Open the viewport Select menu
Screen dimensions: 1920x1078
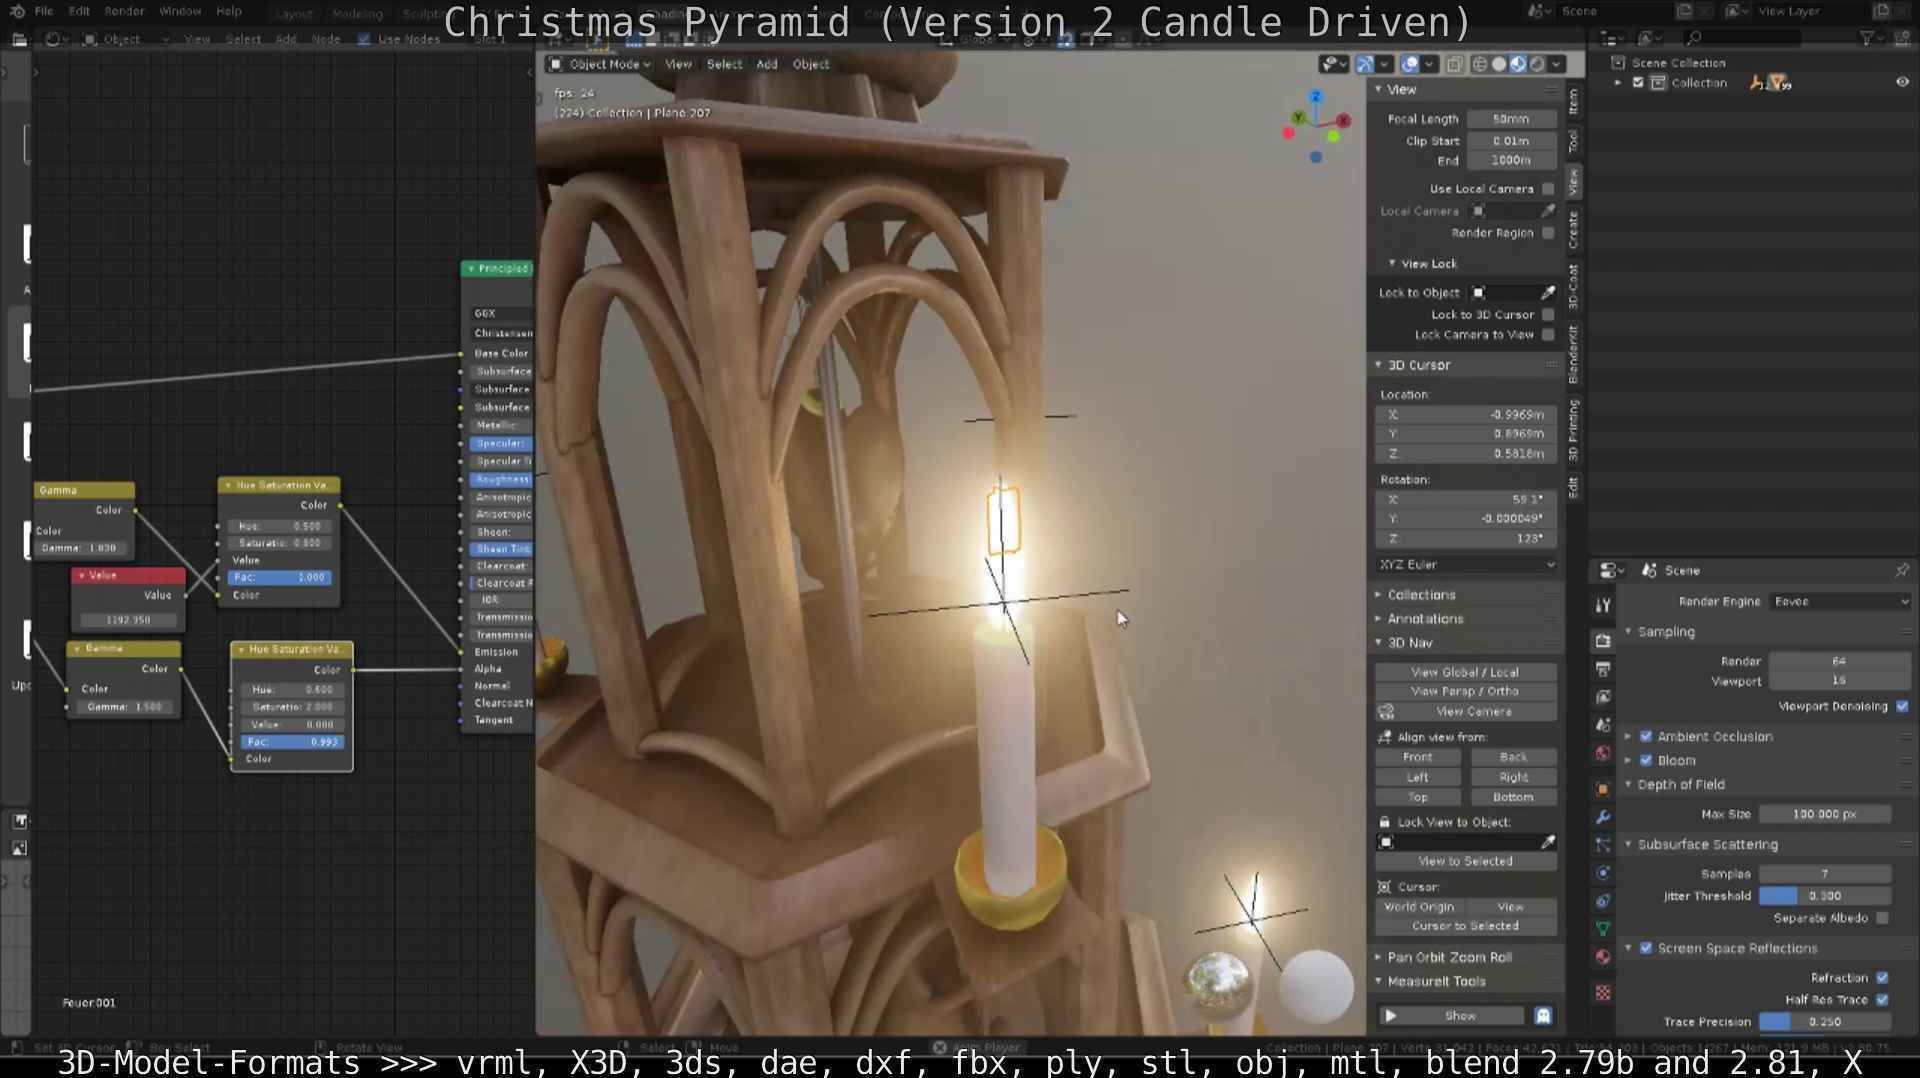pos(724,64)
